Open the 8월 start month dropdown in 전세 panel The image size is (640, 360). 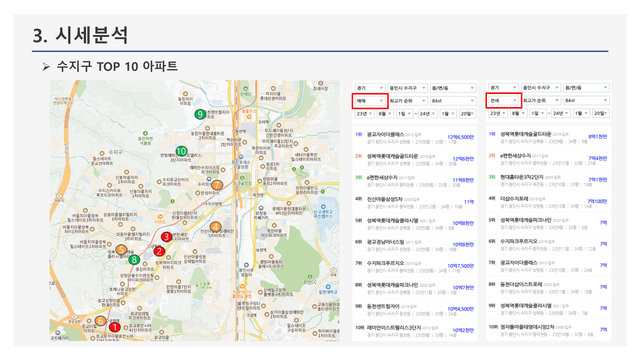pos(518,113)
